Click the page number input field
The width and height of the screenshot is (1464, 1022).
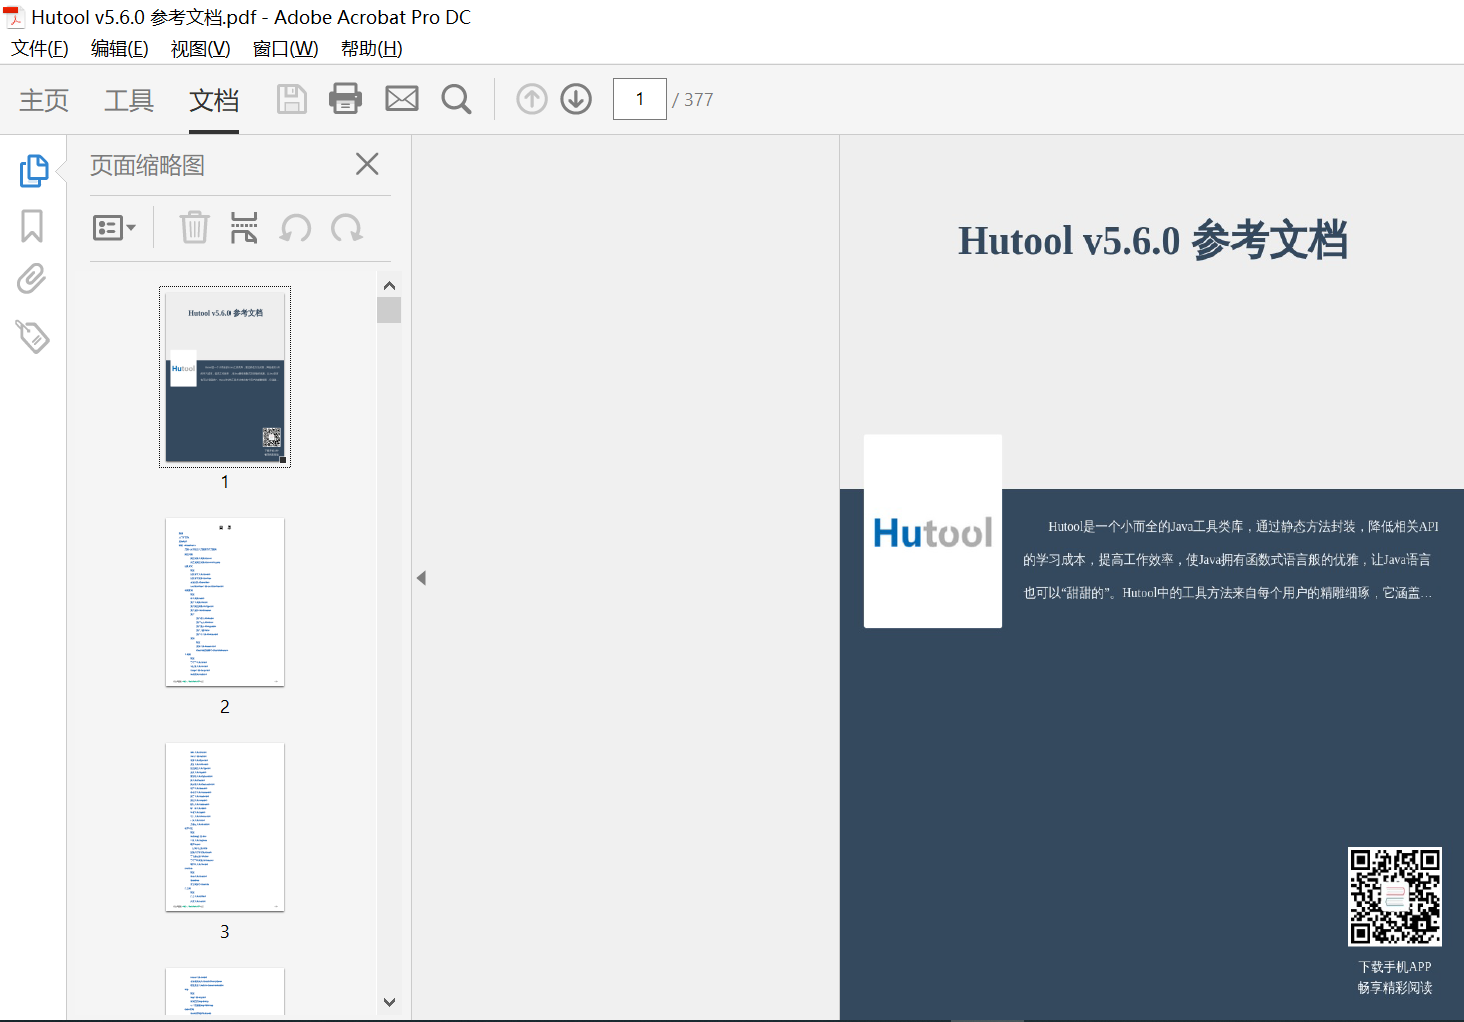(639, 99)
